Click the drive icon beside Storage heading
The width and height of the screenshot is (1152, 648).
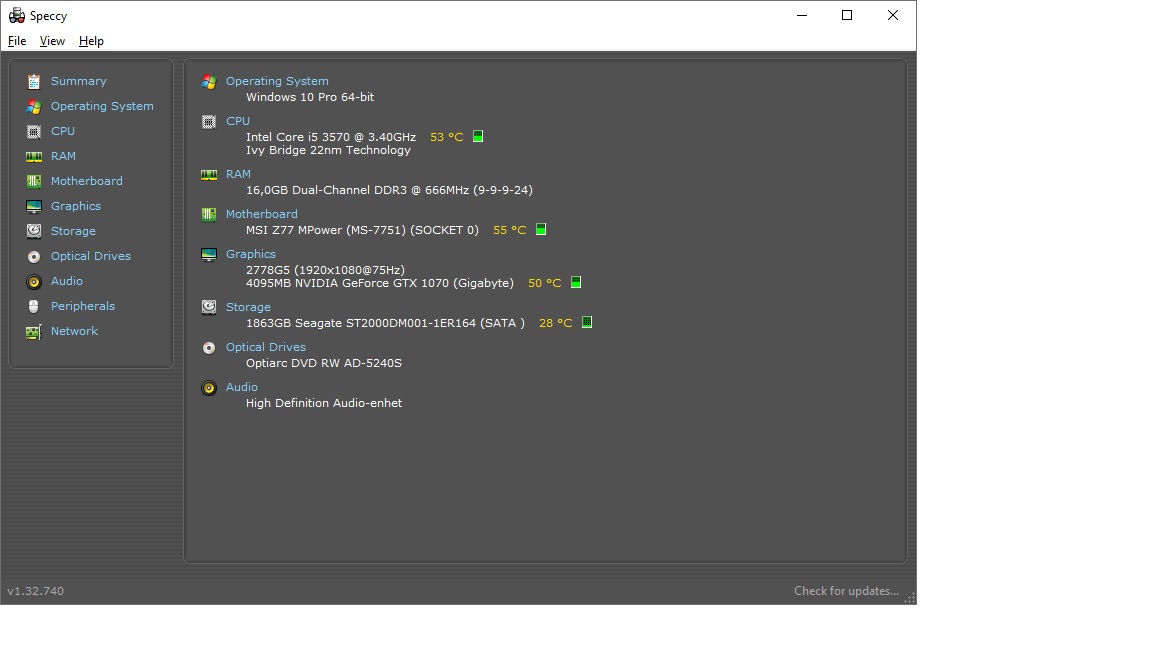209,307
